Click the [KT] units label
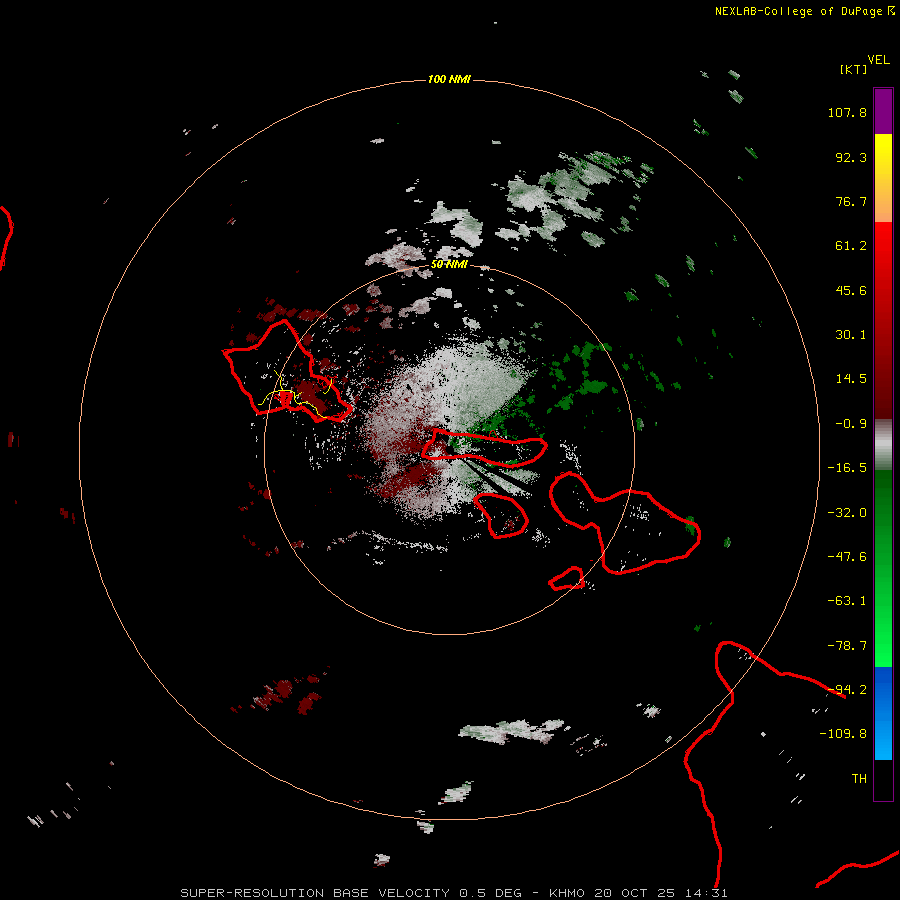The height and width of the screenshot is (900, 900). coord(853,69)
